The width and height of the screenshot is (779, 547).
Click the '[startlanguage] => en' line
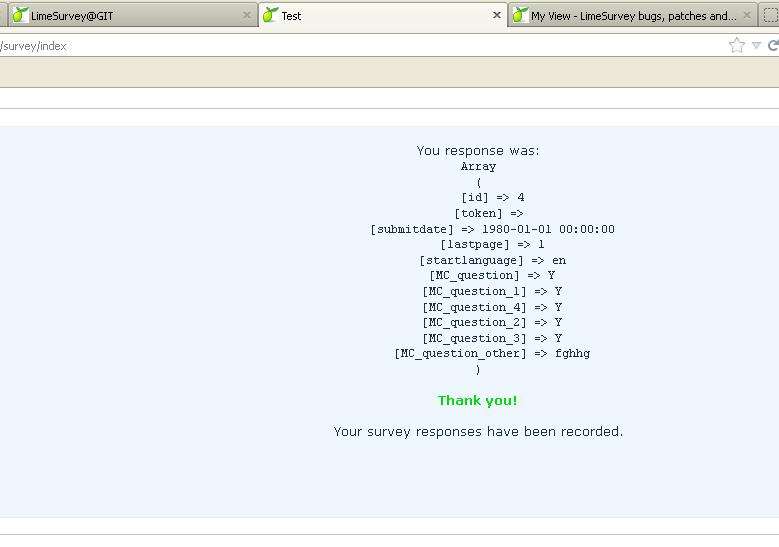click(x=492, y=260)
